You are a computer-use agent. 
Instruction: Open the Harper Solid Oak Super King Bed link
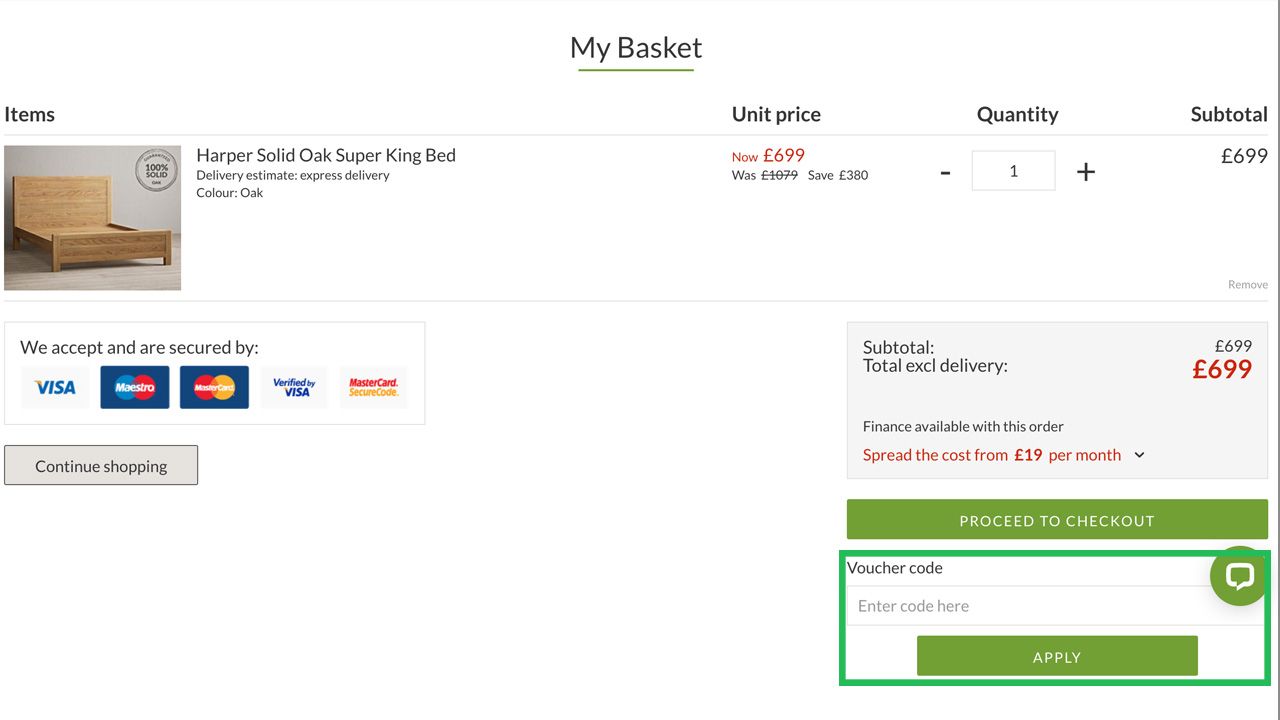(x=326, y=155)
